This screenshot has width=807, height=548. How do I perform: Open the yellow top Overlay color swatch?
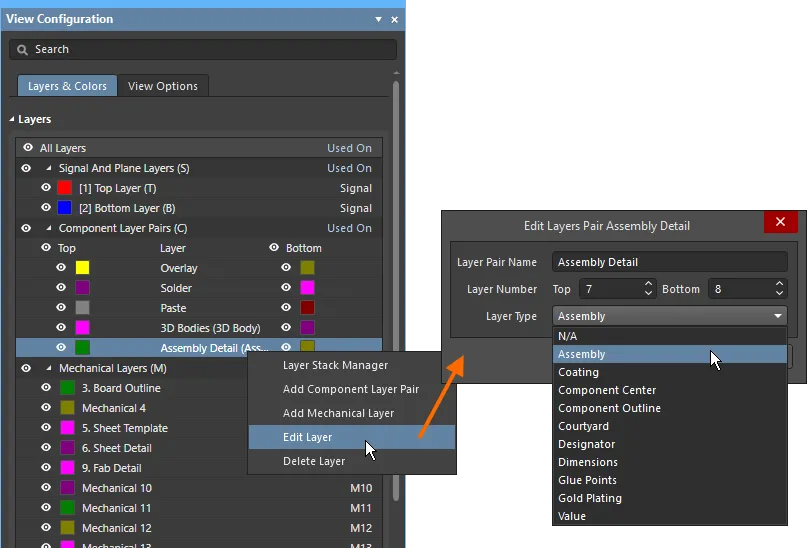pos(82,268)
